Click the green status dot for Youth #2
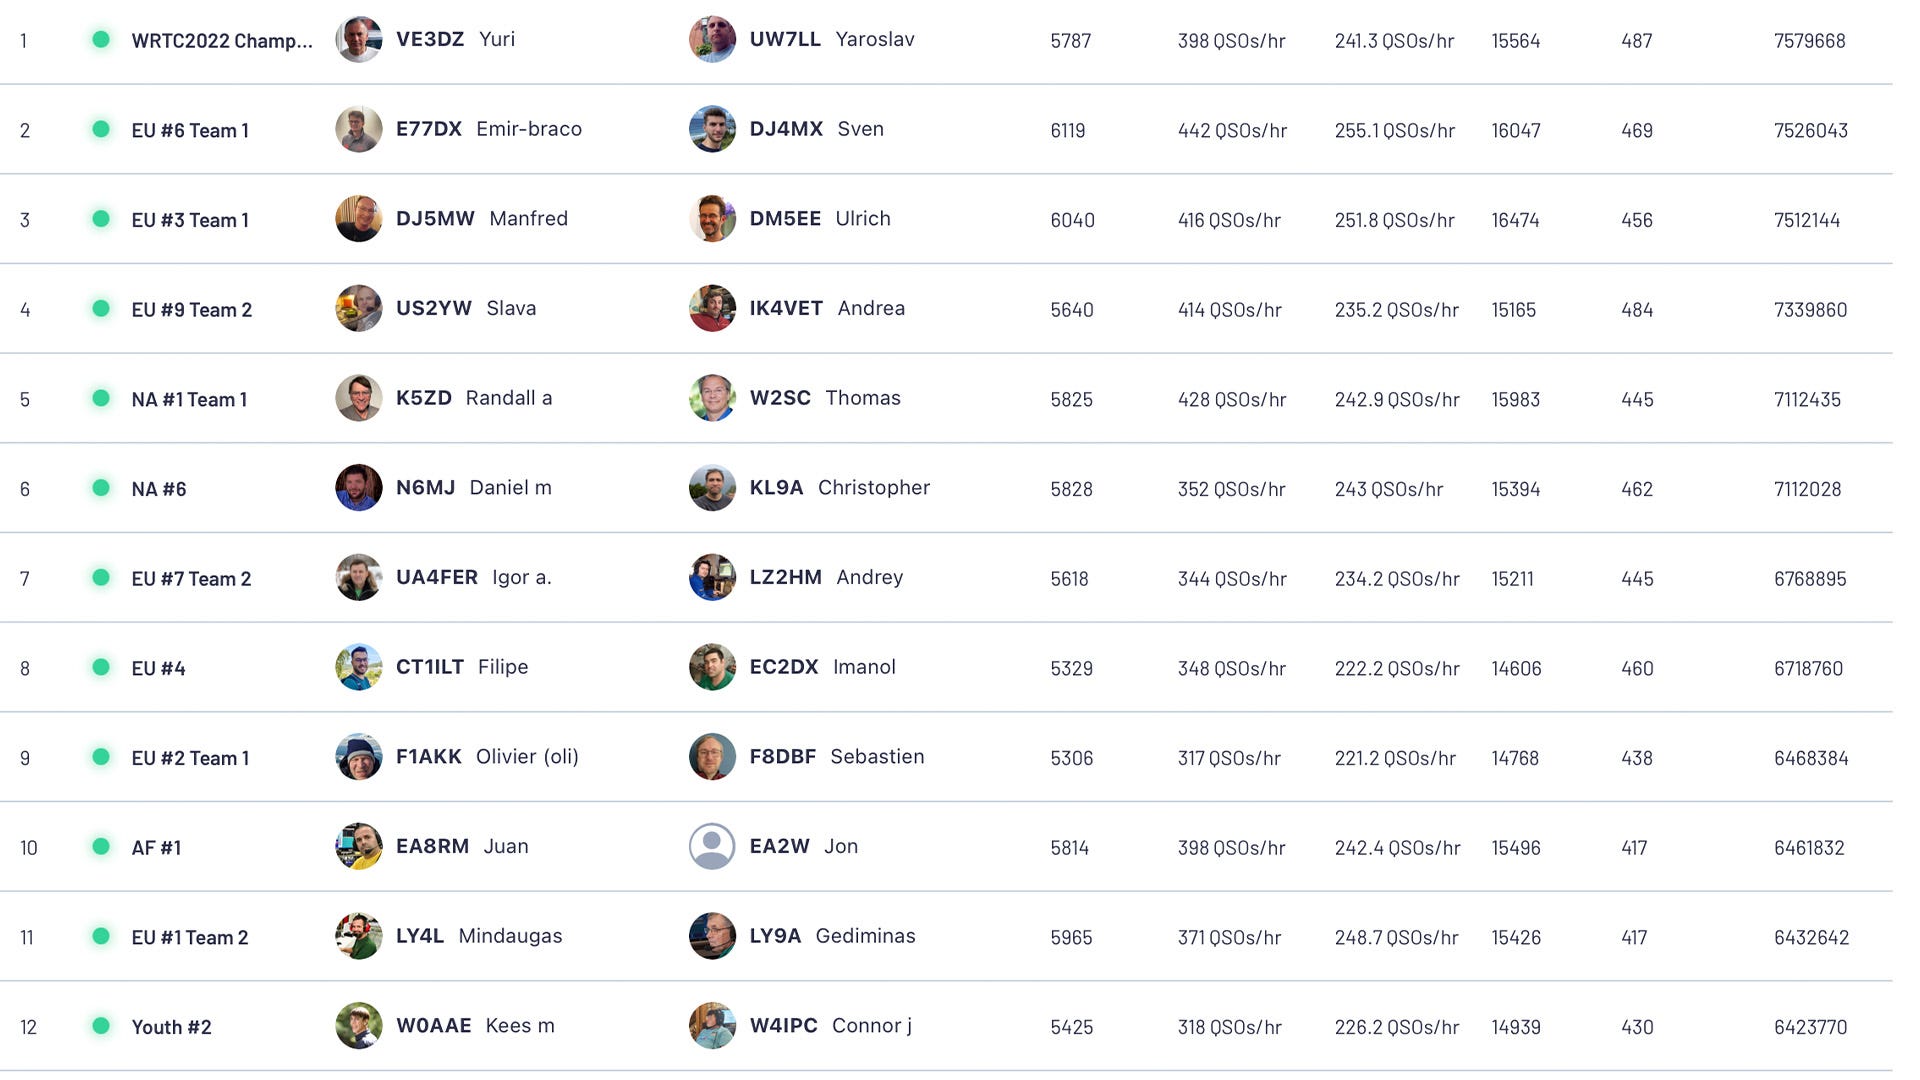1920x1080 pixels. coord(101,1026)
